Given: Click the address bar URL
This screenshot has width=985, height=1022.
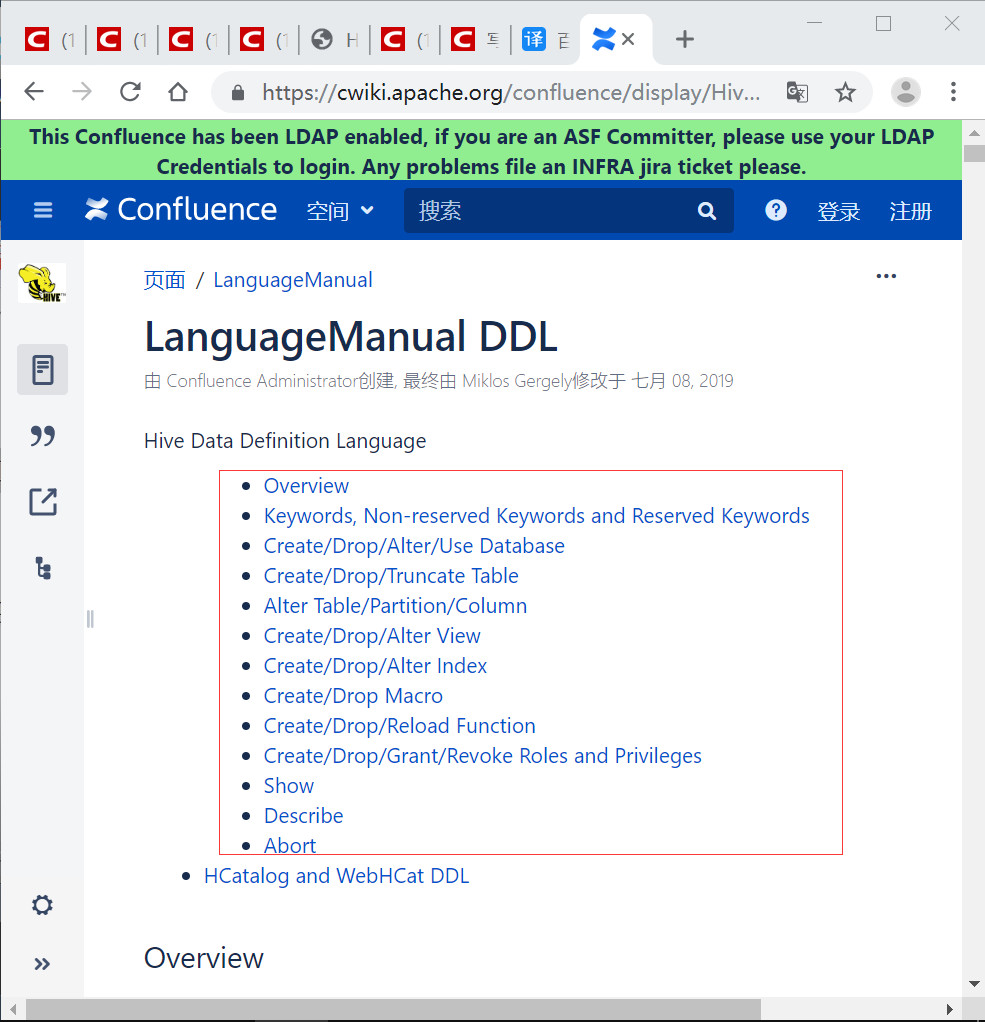Looking at the screenshot, I should click(x=511, y=93).
